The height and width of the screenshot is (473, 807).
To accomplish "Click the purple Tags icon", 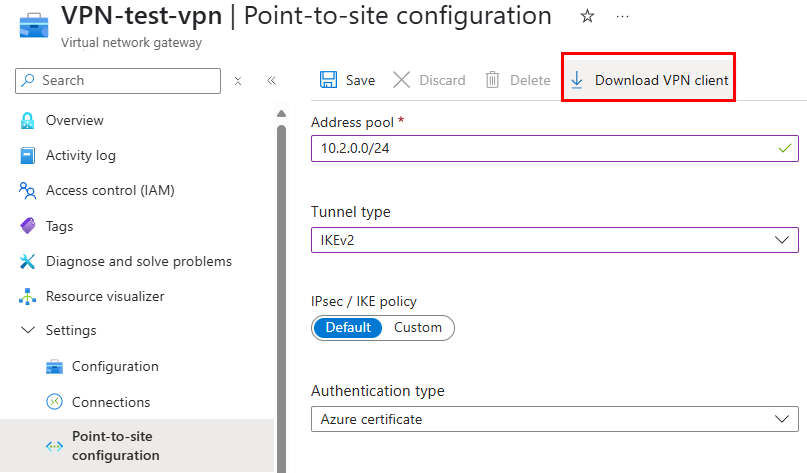I will [27, 225].
